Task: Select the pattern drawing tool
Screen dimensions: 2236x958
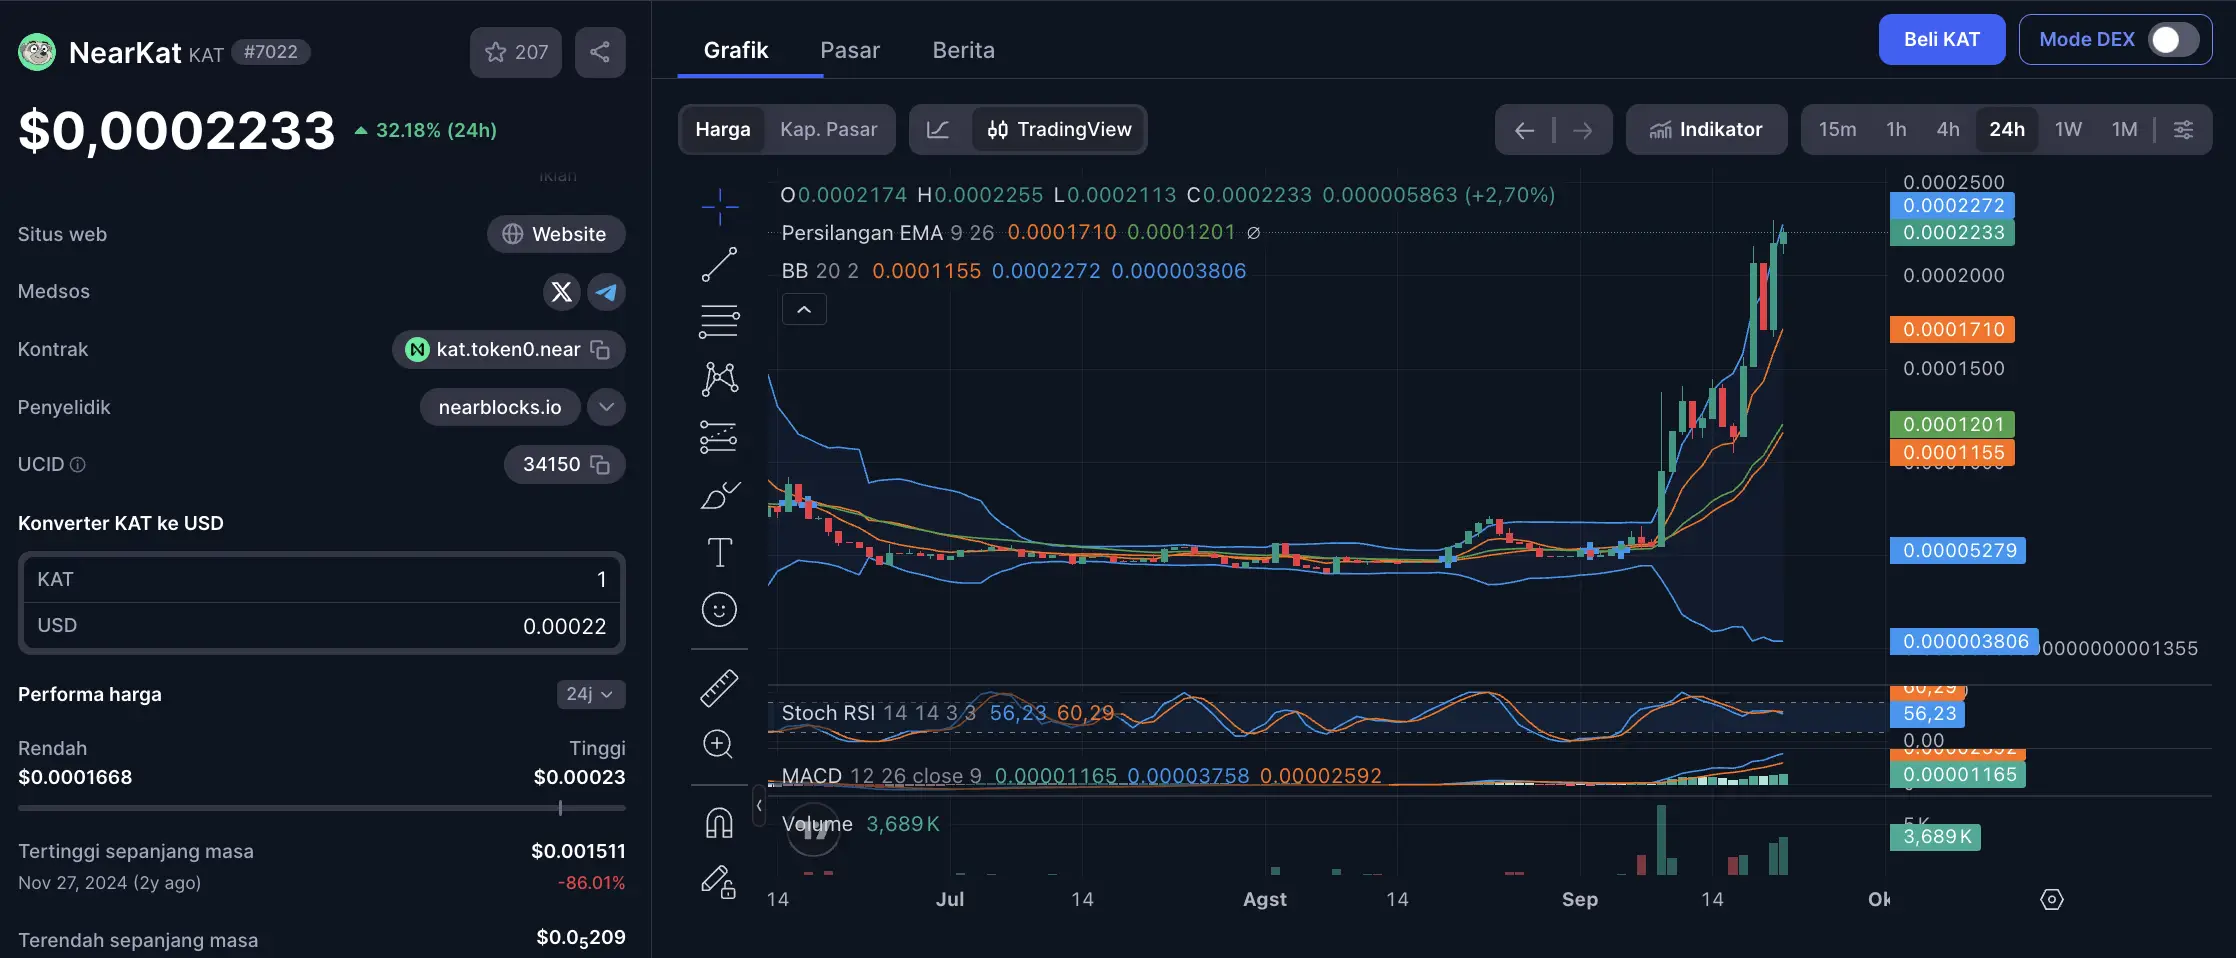Action: [x=719, y=379]
